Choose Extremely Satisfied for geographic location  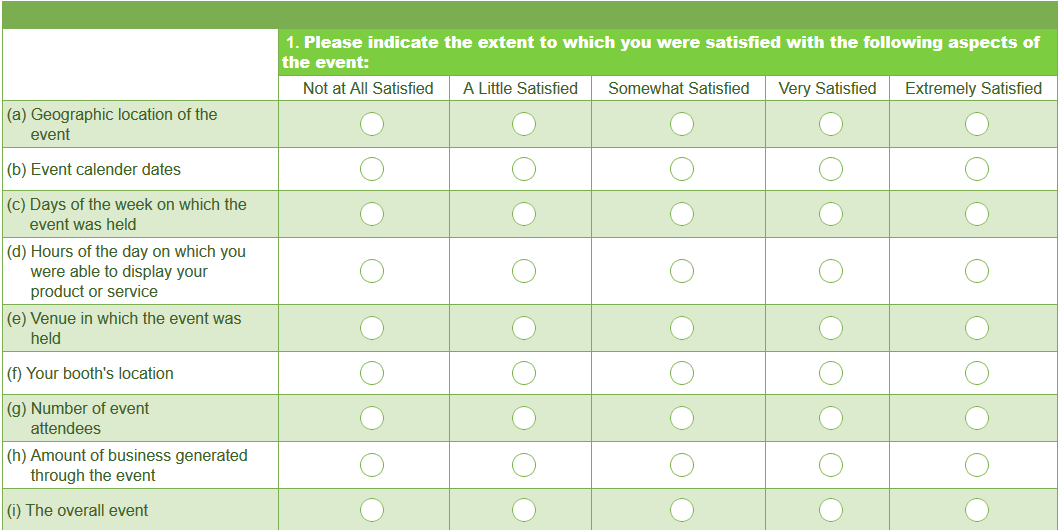977,124
